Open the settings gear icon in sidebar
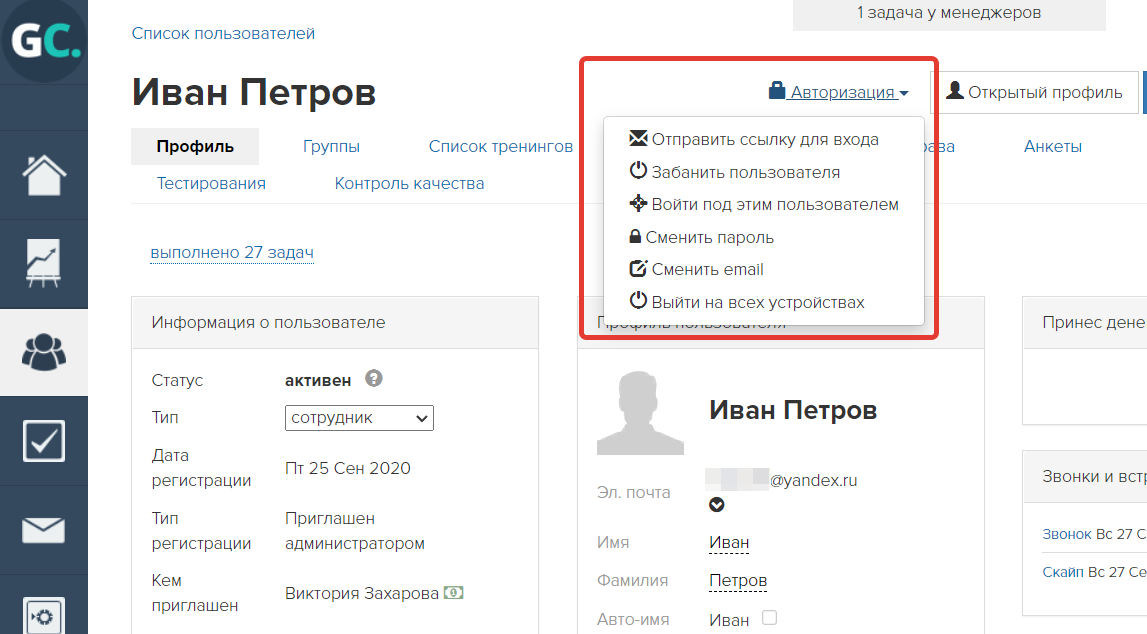 (44, 616)
